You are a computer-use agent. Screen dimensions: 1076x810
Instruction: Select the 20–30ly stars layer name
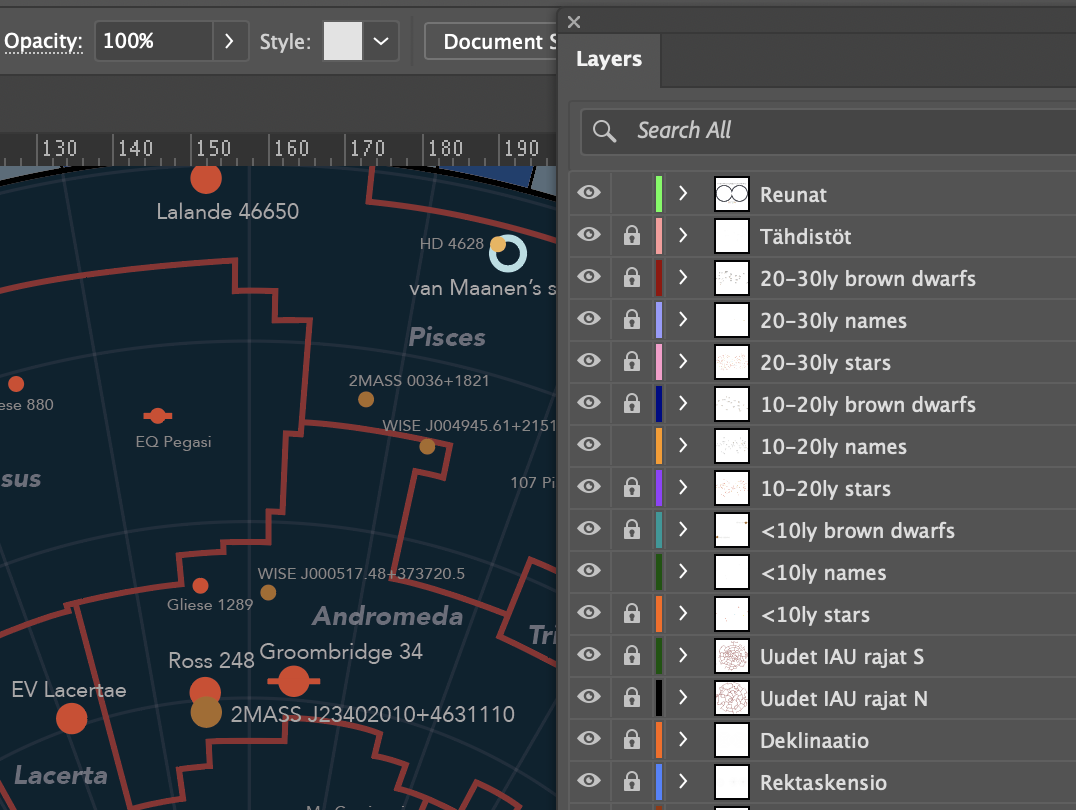tap(826, 362)
